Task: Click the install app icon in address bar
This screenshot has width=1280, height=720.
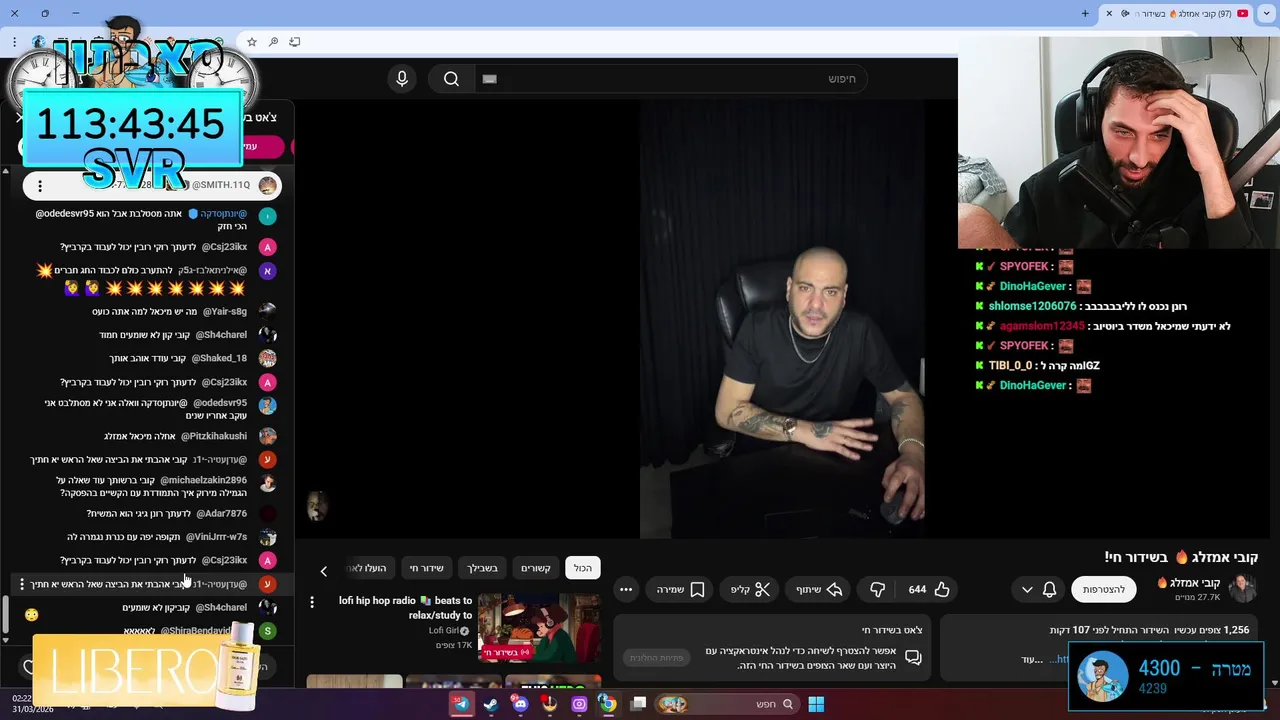Action: click(x=295, y=42)
